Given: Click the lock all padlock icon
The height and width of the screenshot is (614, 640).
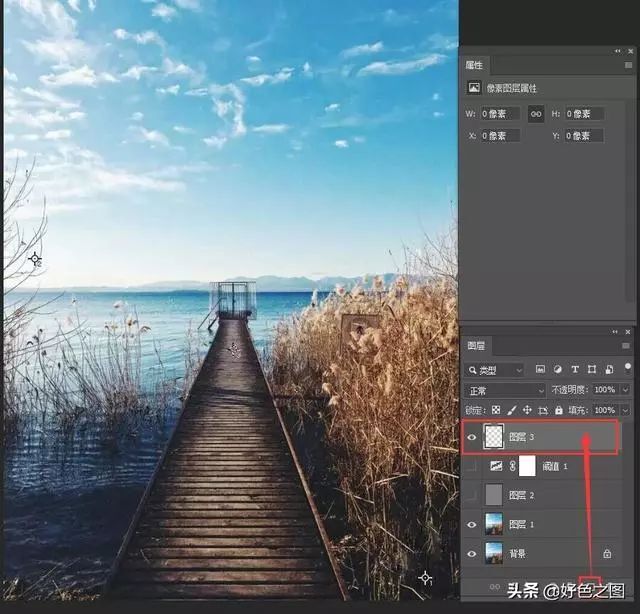Looking at the screenshot, I should 558,410.
